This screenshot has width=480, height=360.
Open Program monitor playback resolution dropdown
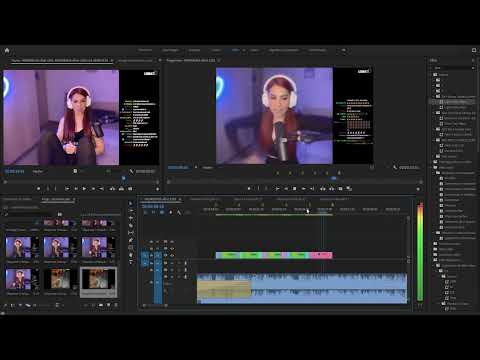pyautogui.click(x=372, y=167)
